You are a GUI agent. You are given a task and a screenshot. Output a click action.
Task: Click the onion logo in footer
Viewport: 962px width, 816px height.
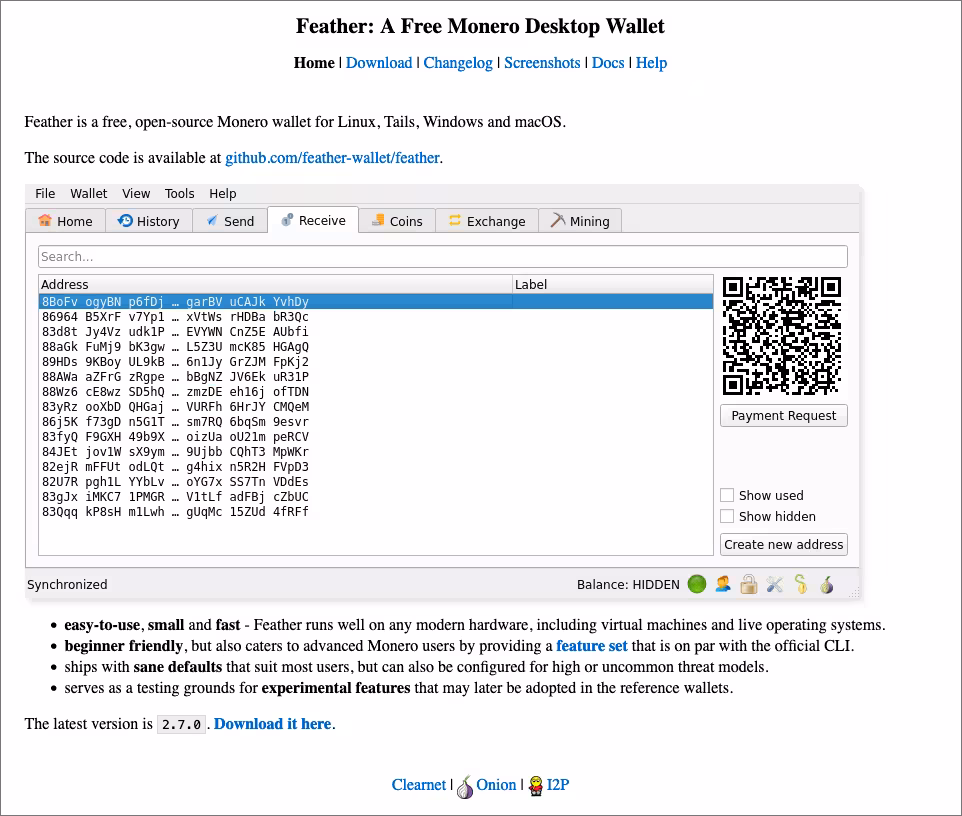(465, 787)
